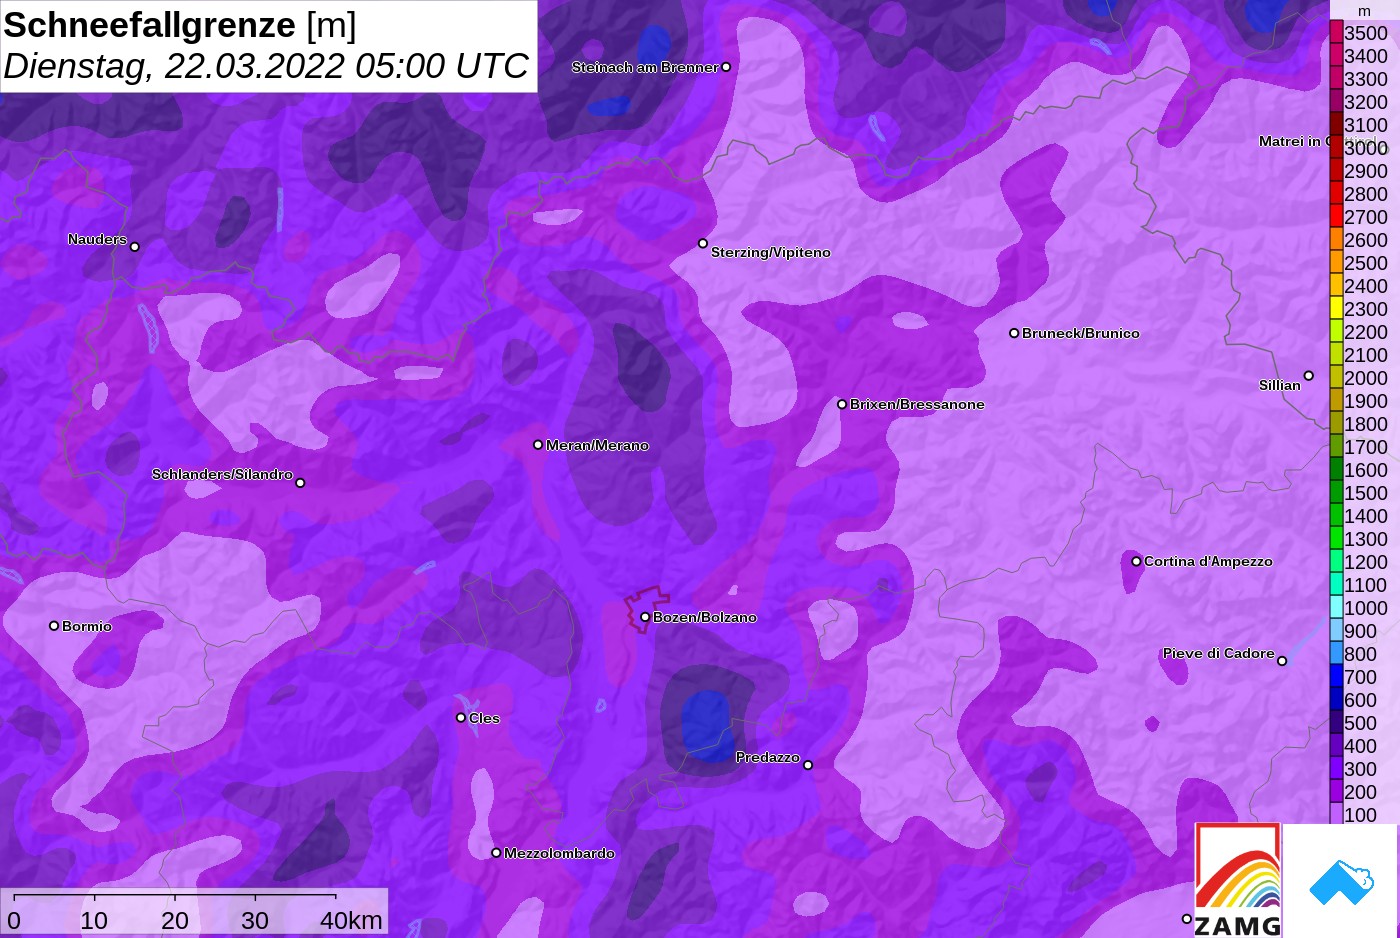Viewport: 1400px width, 938px height.
Task: Click the Pieve di Cadore label
Action: (1218, 653)
